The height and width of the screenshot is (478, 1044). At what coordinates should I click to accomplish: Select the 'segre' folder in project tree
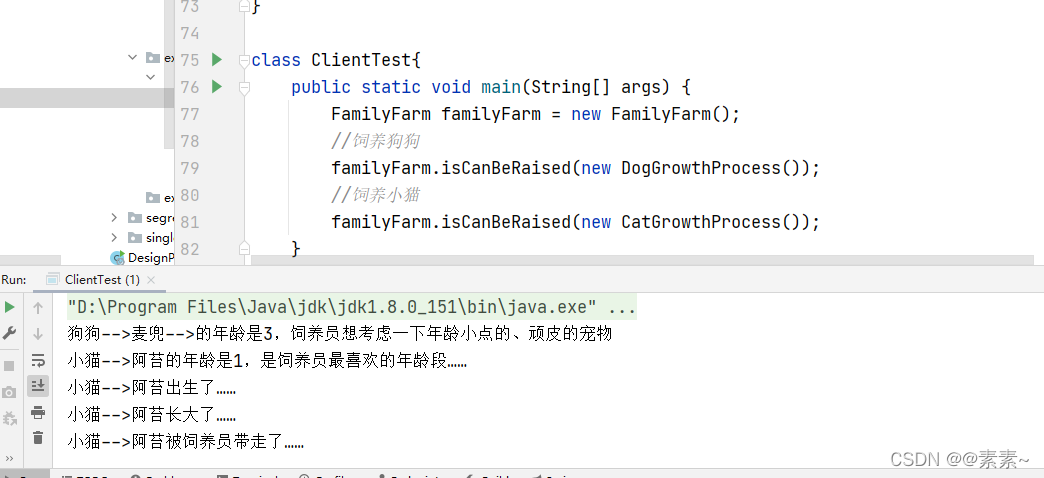click(150, 218)
